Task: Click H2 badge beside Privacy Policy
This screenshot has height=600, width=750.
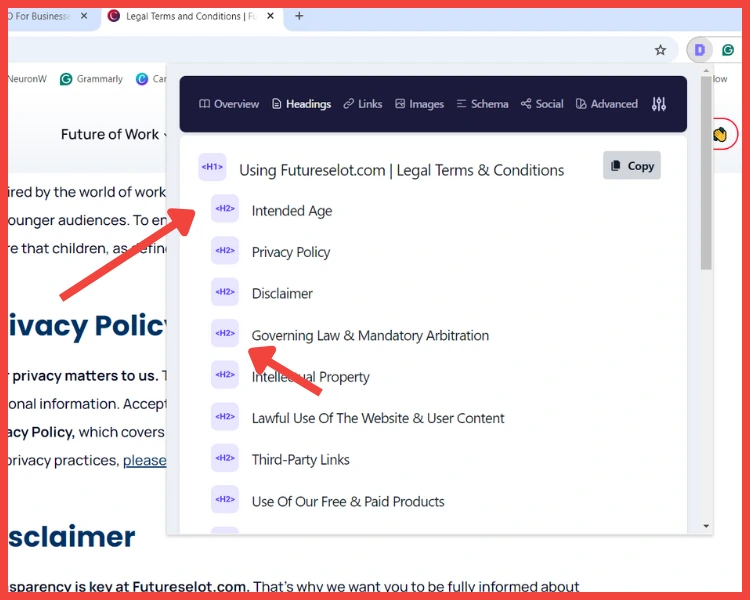Action: 225,250
